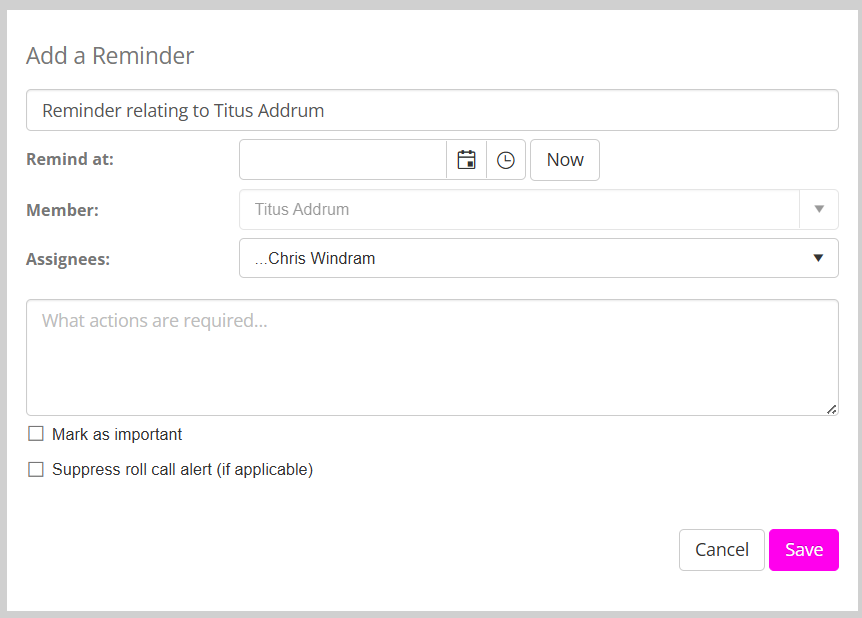Grab the actions textarea resize handle
This screenshot has height=618, width=862.
832,409
